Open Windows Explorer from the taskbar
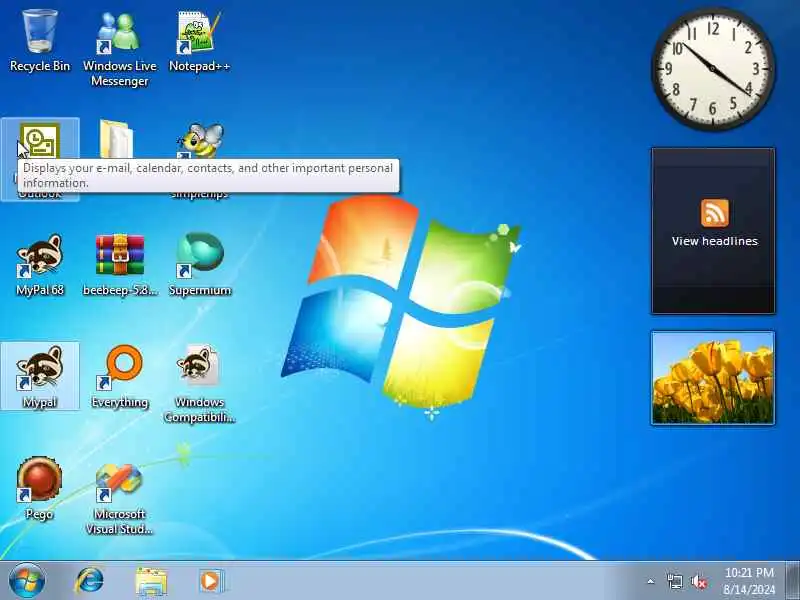This screenshot has width=800, height=600. click(x=151, y=582)
